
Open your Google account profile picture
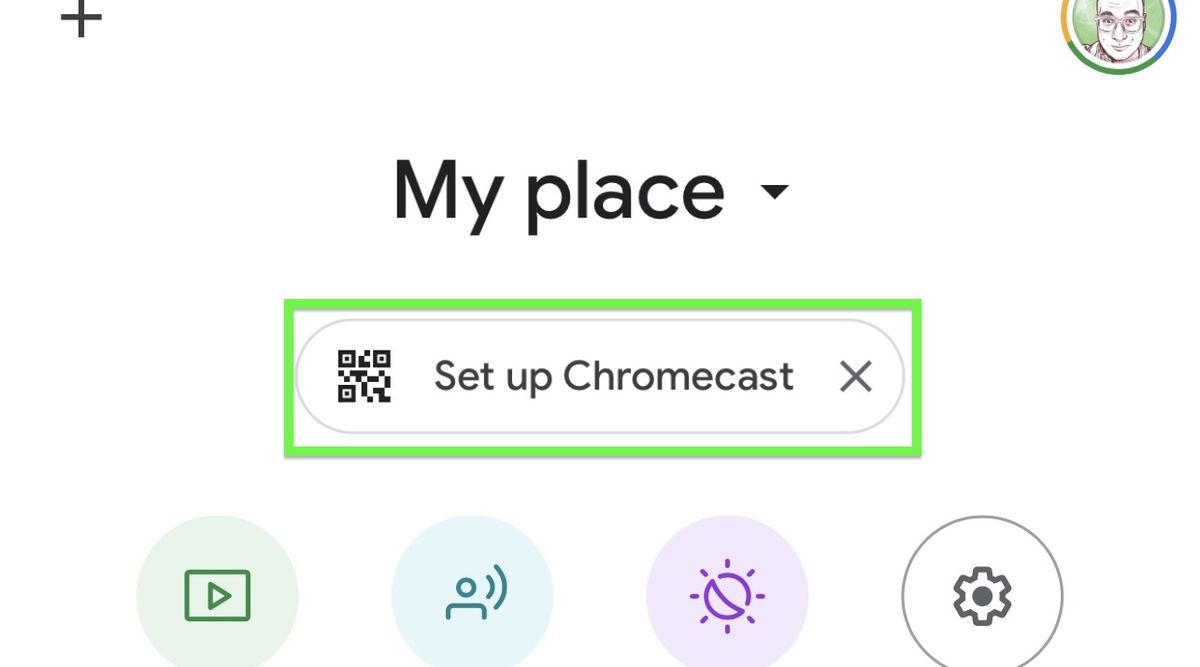[x=1117, y=30]
